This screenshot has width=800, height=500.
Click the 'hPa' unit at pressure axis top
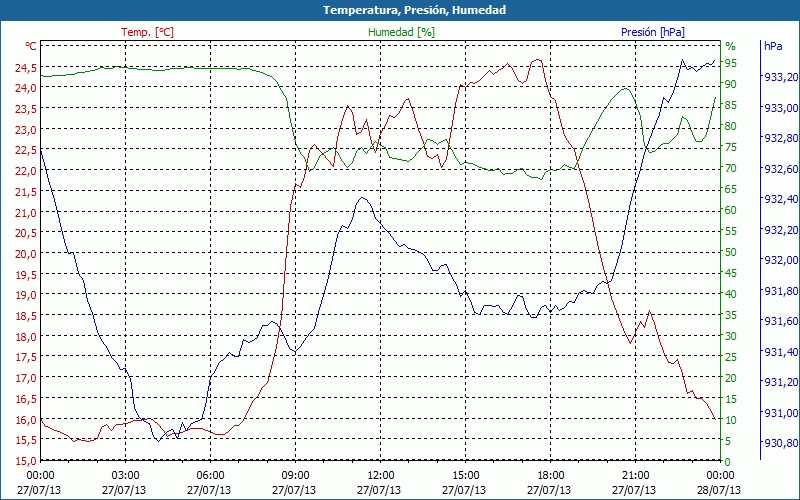coord(773,46)
